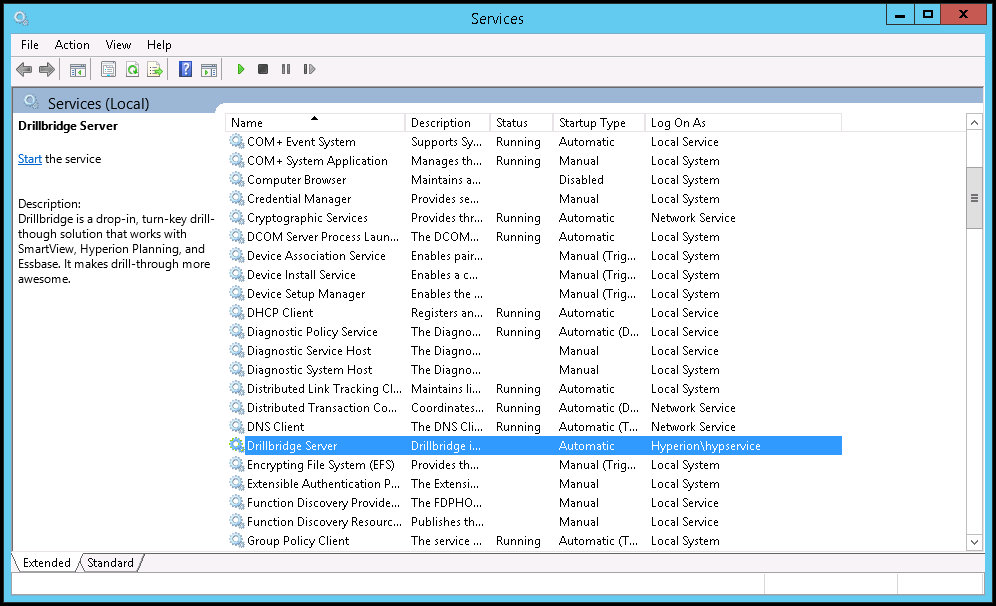Select Diagnostic Service Host row
Screen dimensions: 996x606
309,351
